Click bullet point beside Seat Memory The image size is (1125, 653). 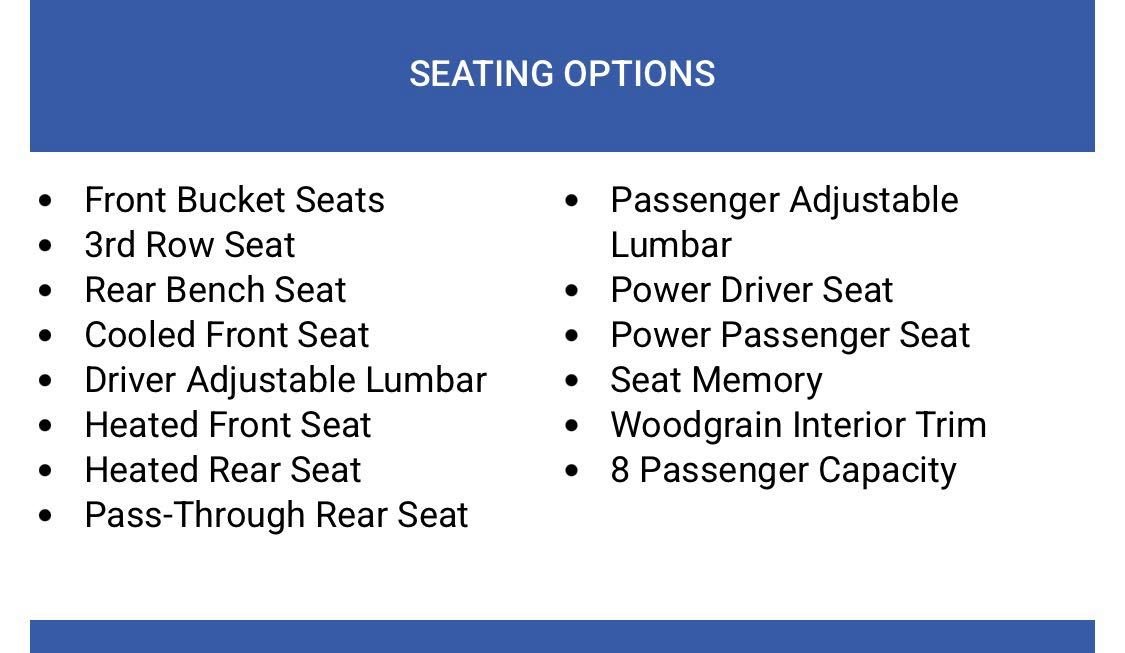pos(572,381)
